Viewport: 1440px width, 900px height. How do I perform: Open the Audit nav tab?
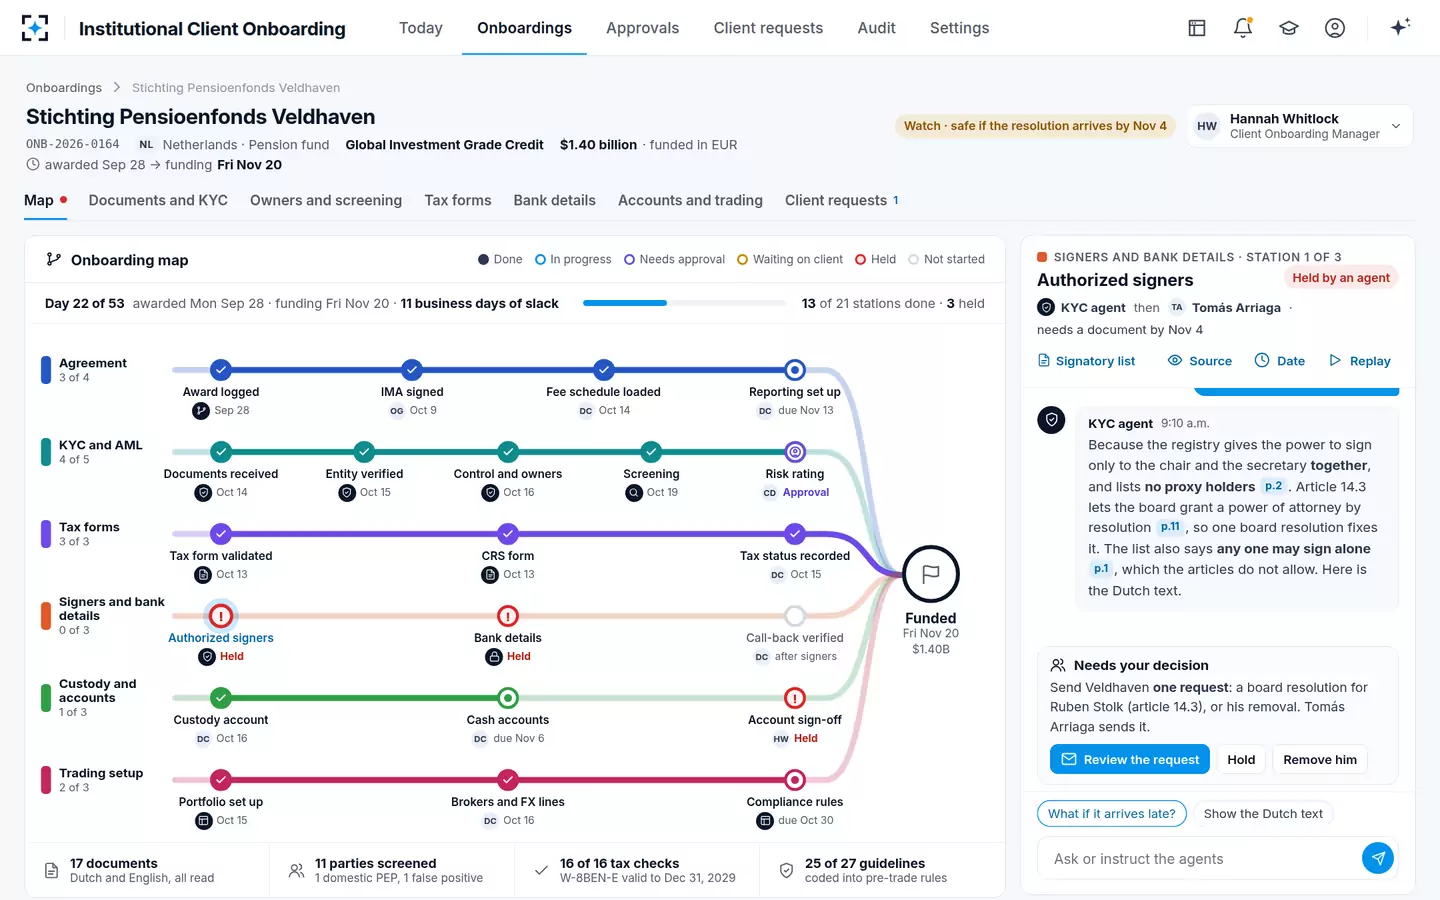point(876,28)
